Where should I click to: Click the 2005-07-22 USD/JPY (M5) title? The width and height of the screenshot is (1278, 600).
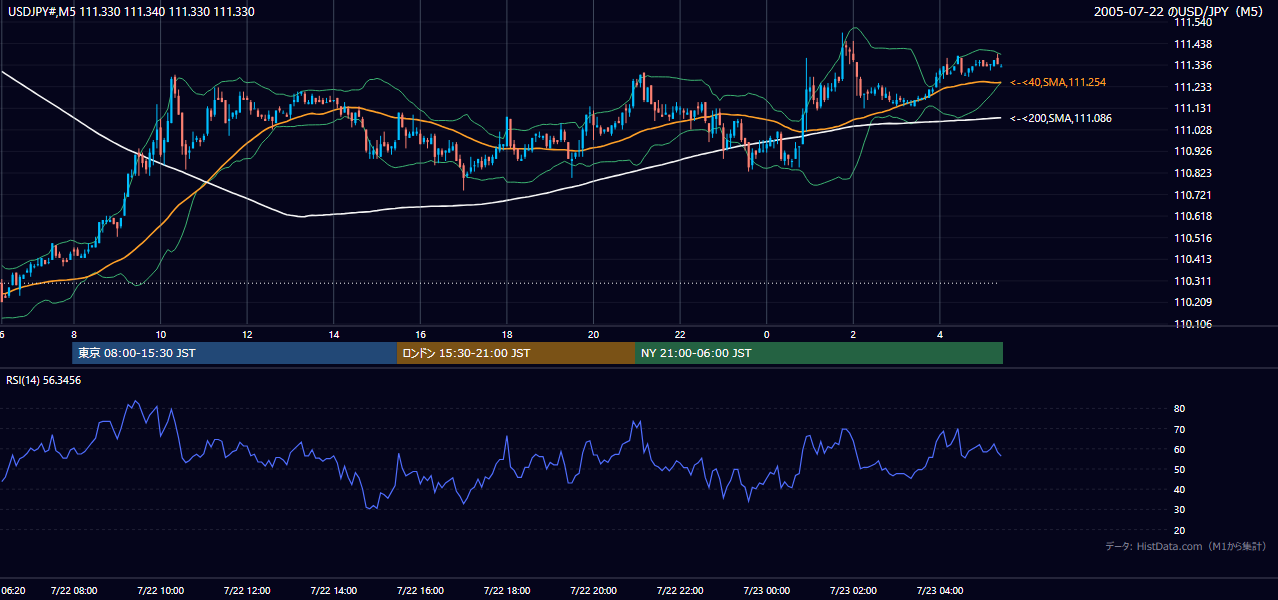click(x=1180, y=12)
